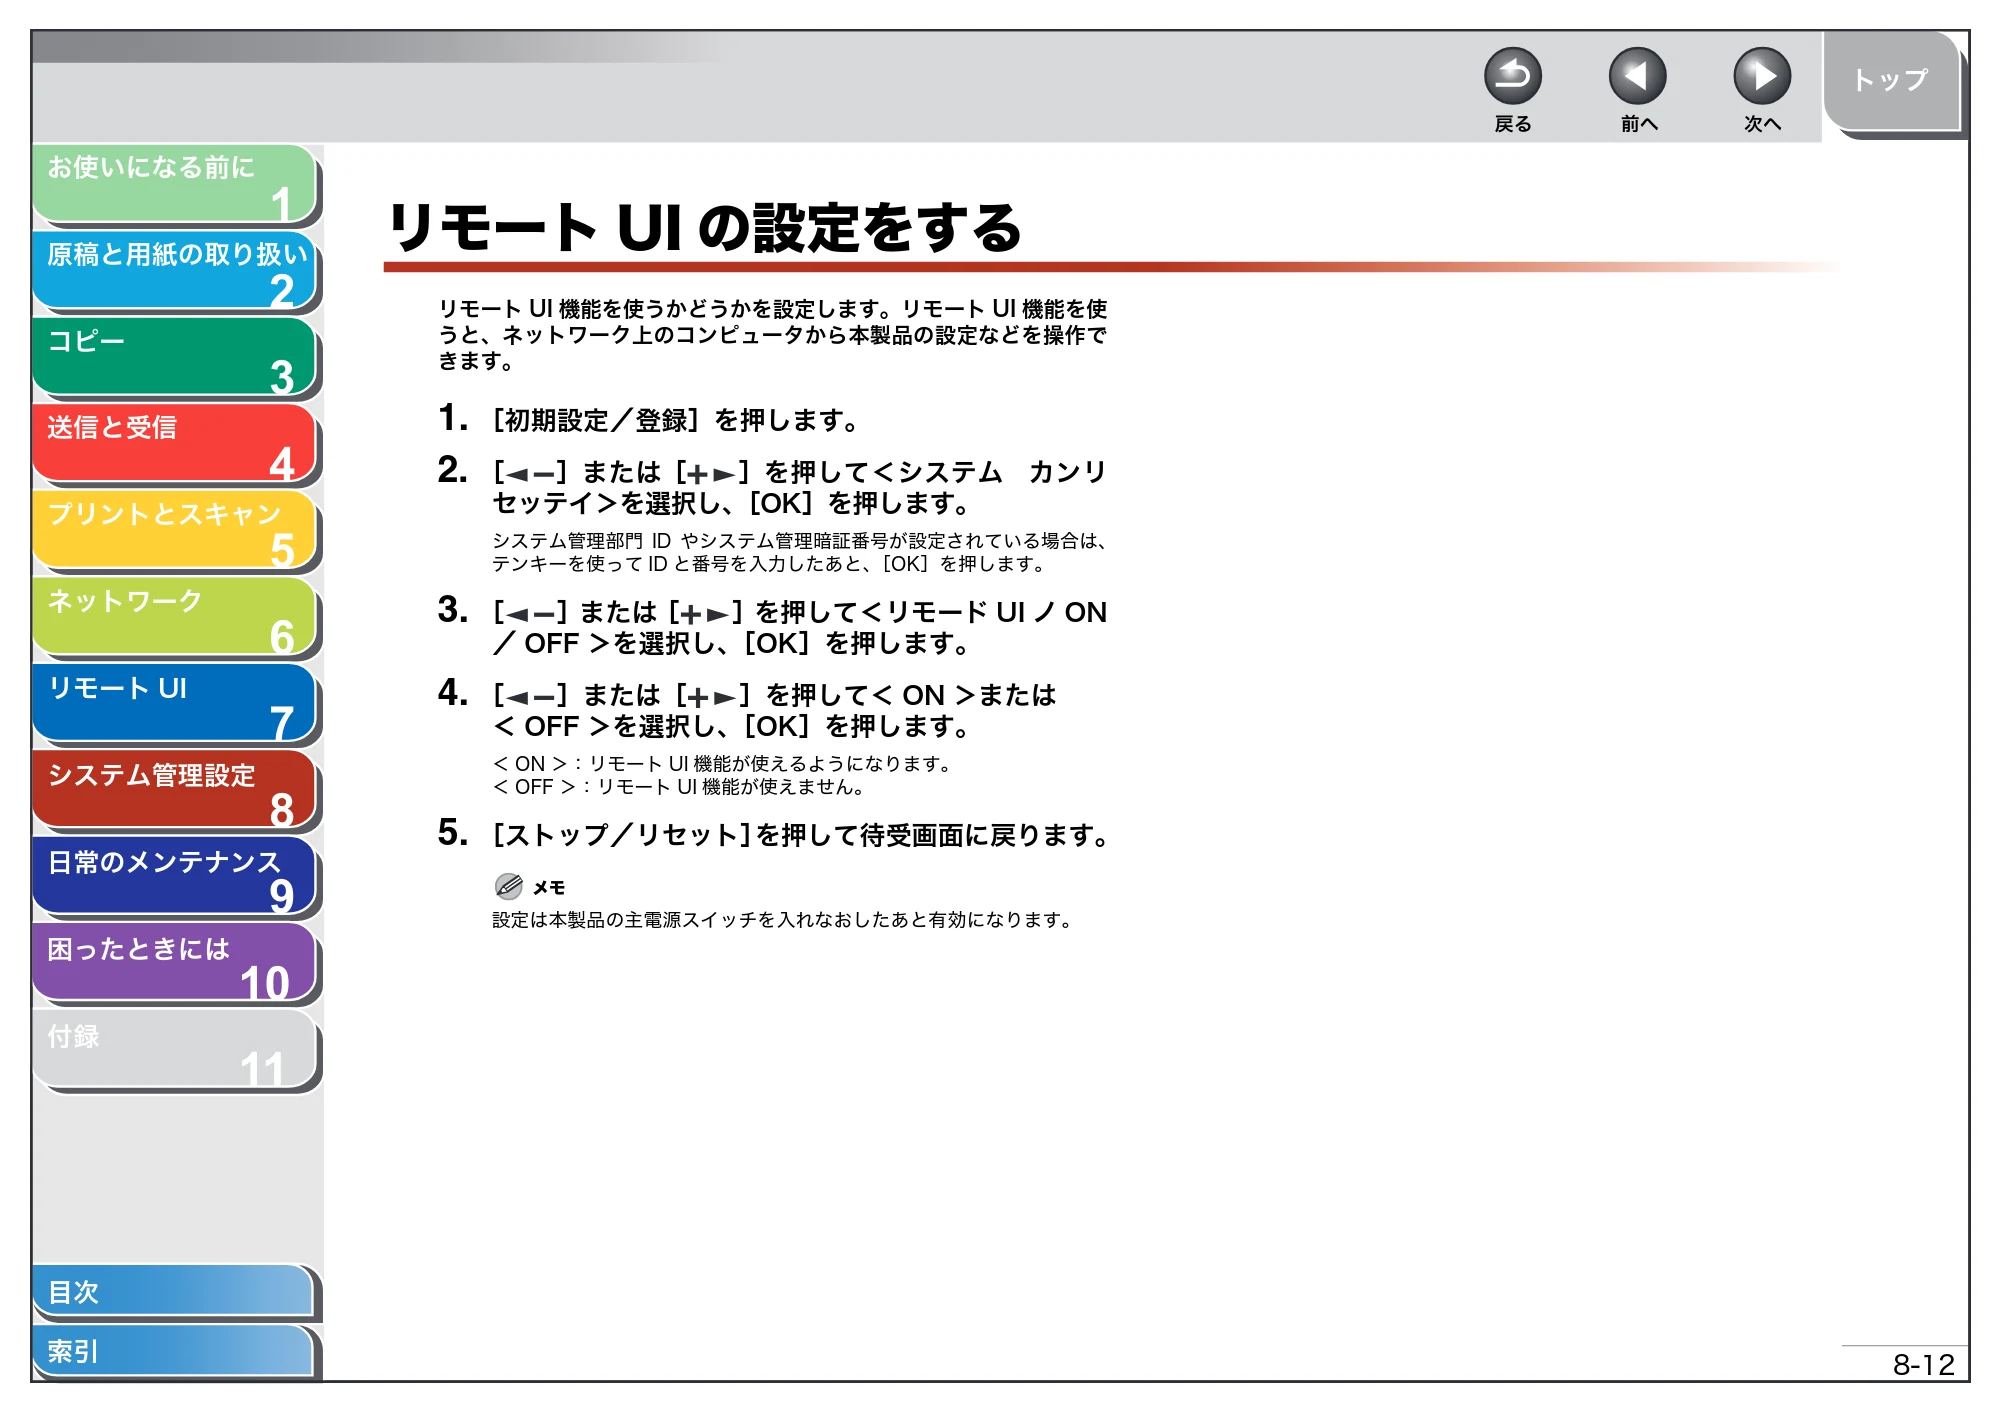
Task: Open chapter 1 お使いになる前に
Action: [175, 184]
